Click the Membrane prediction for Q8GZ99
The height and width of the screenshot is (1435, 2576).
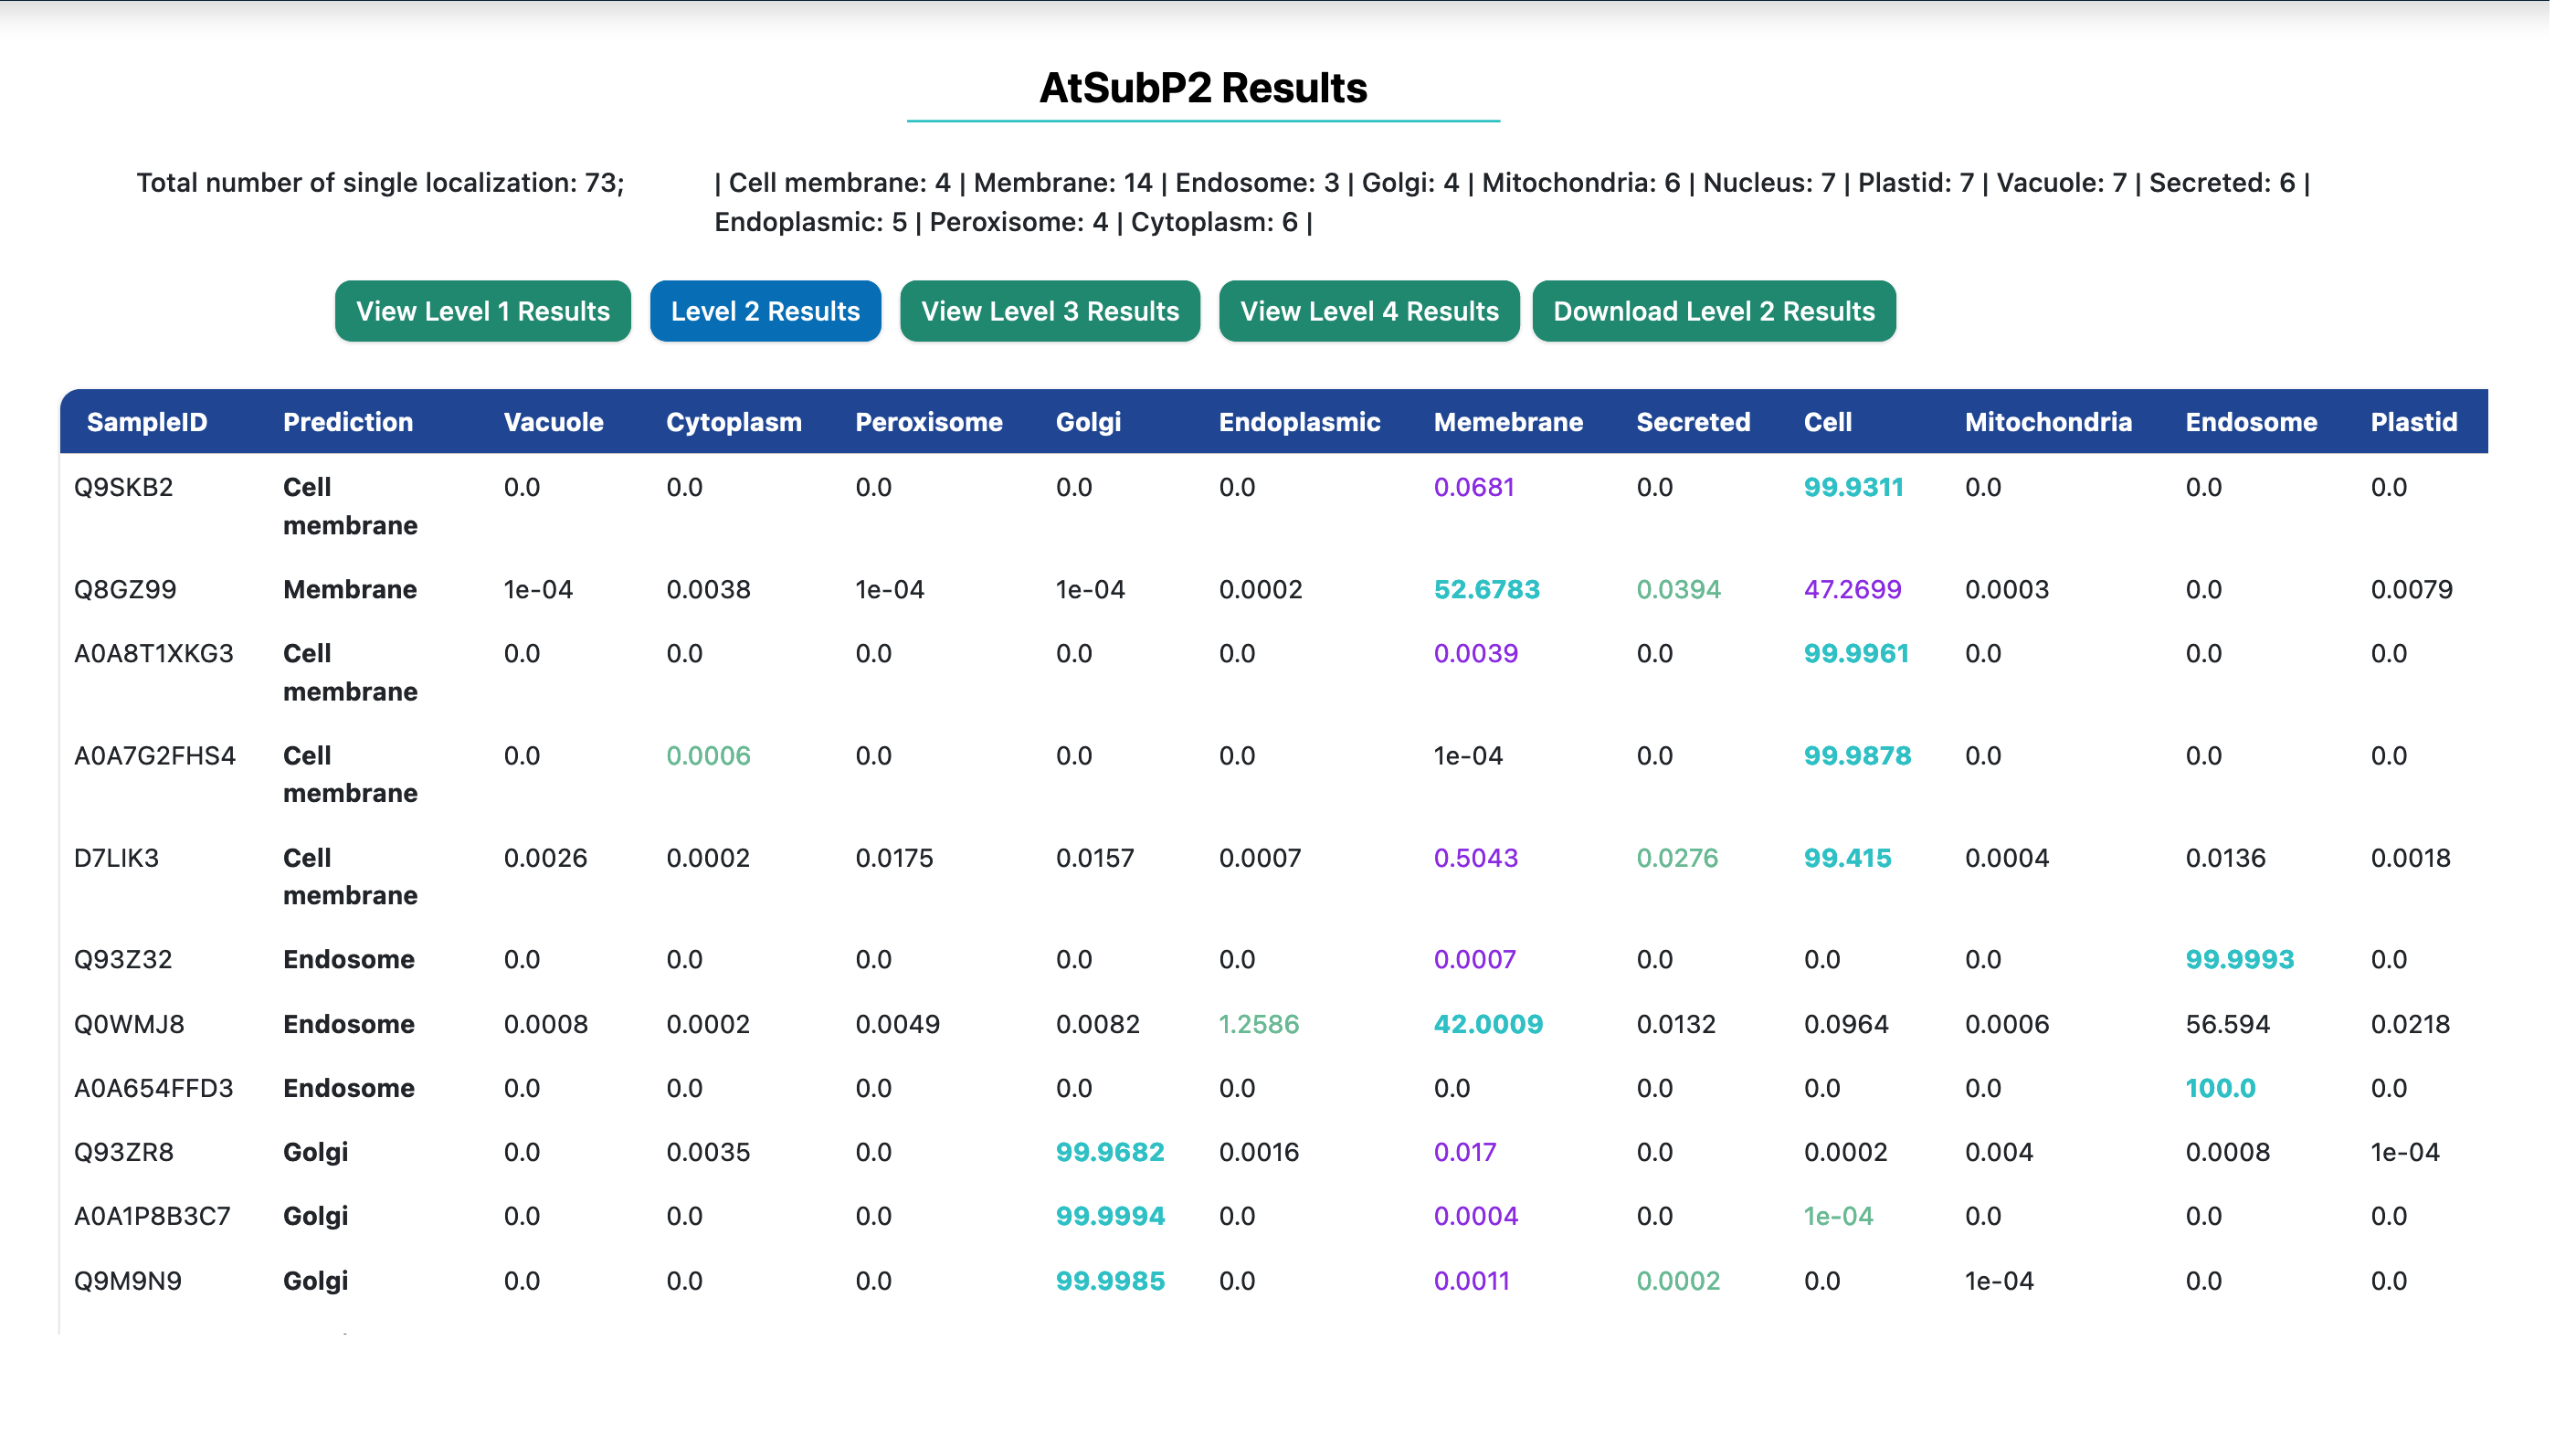click(x=350, y=589)
